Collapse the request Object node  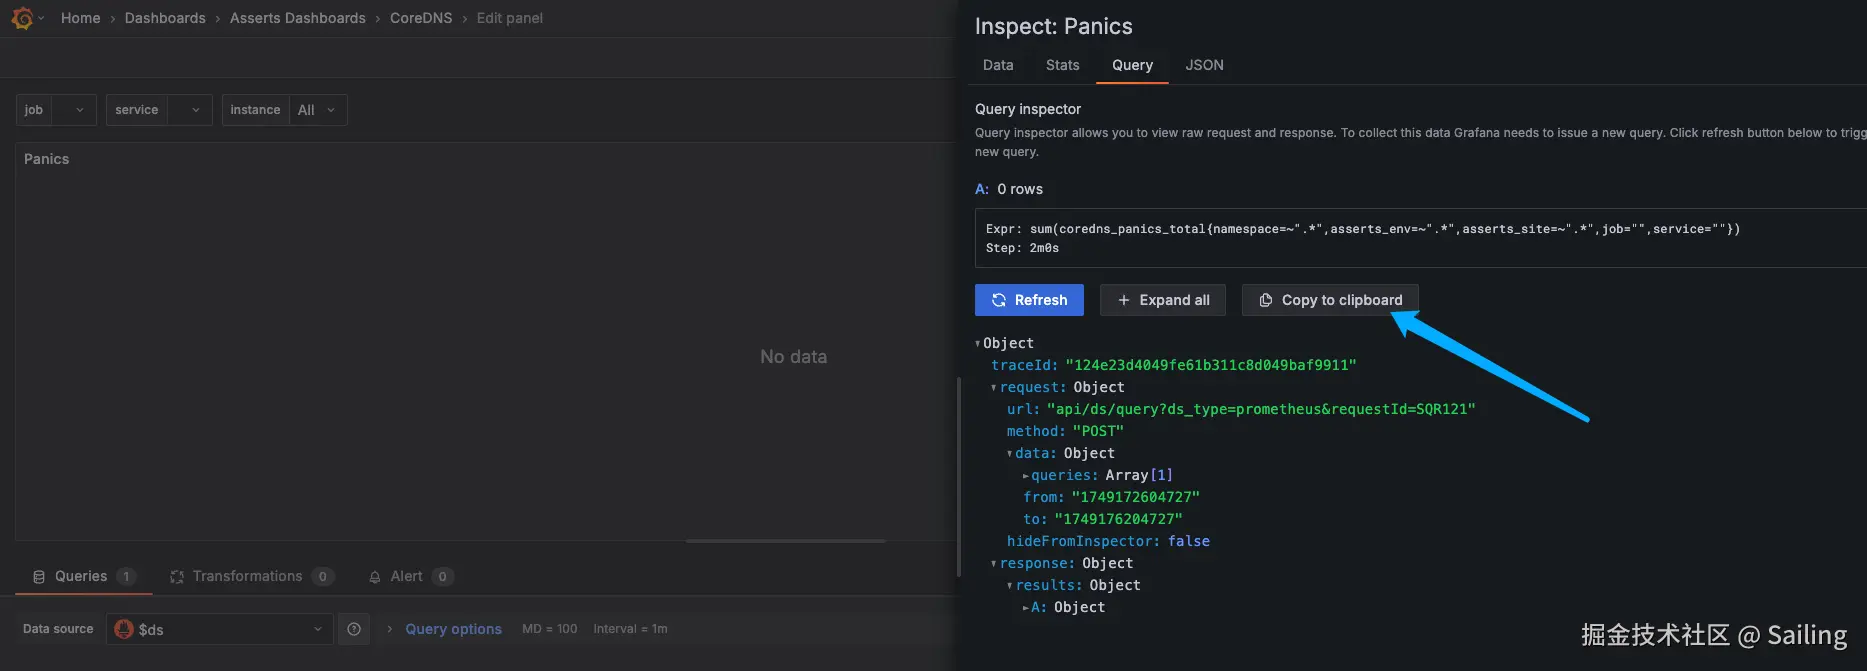pyautogui.click(x=994, y=388)
